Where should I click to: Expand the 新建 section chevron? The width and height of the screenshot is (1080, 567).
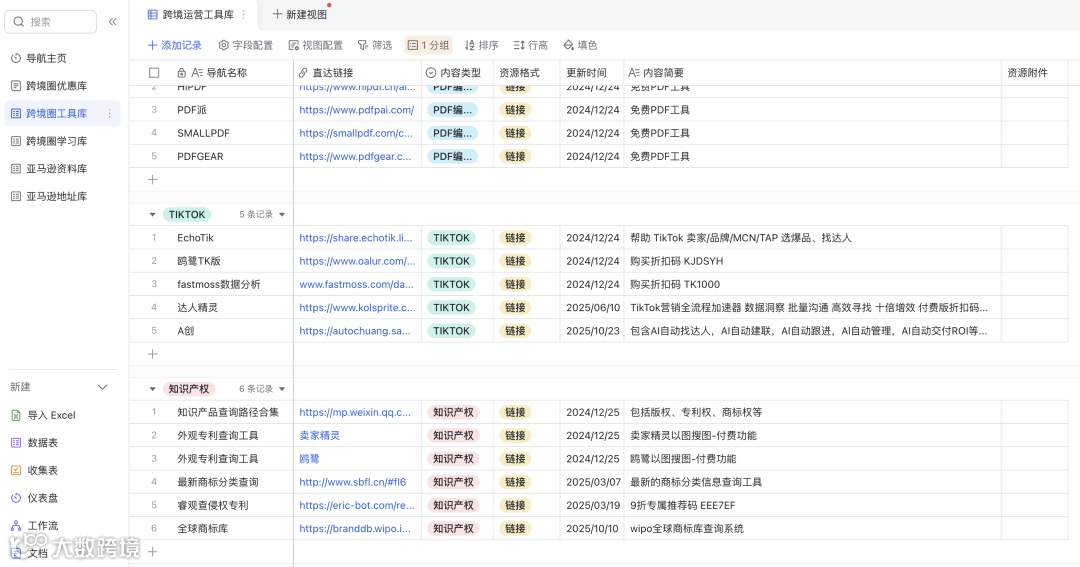[103, 387]
